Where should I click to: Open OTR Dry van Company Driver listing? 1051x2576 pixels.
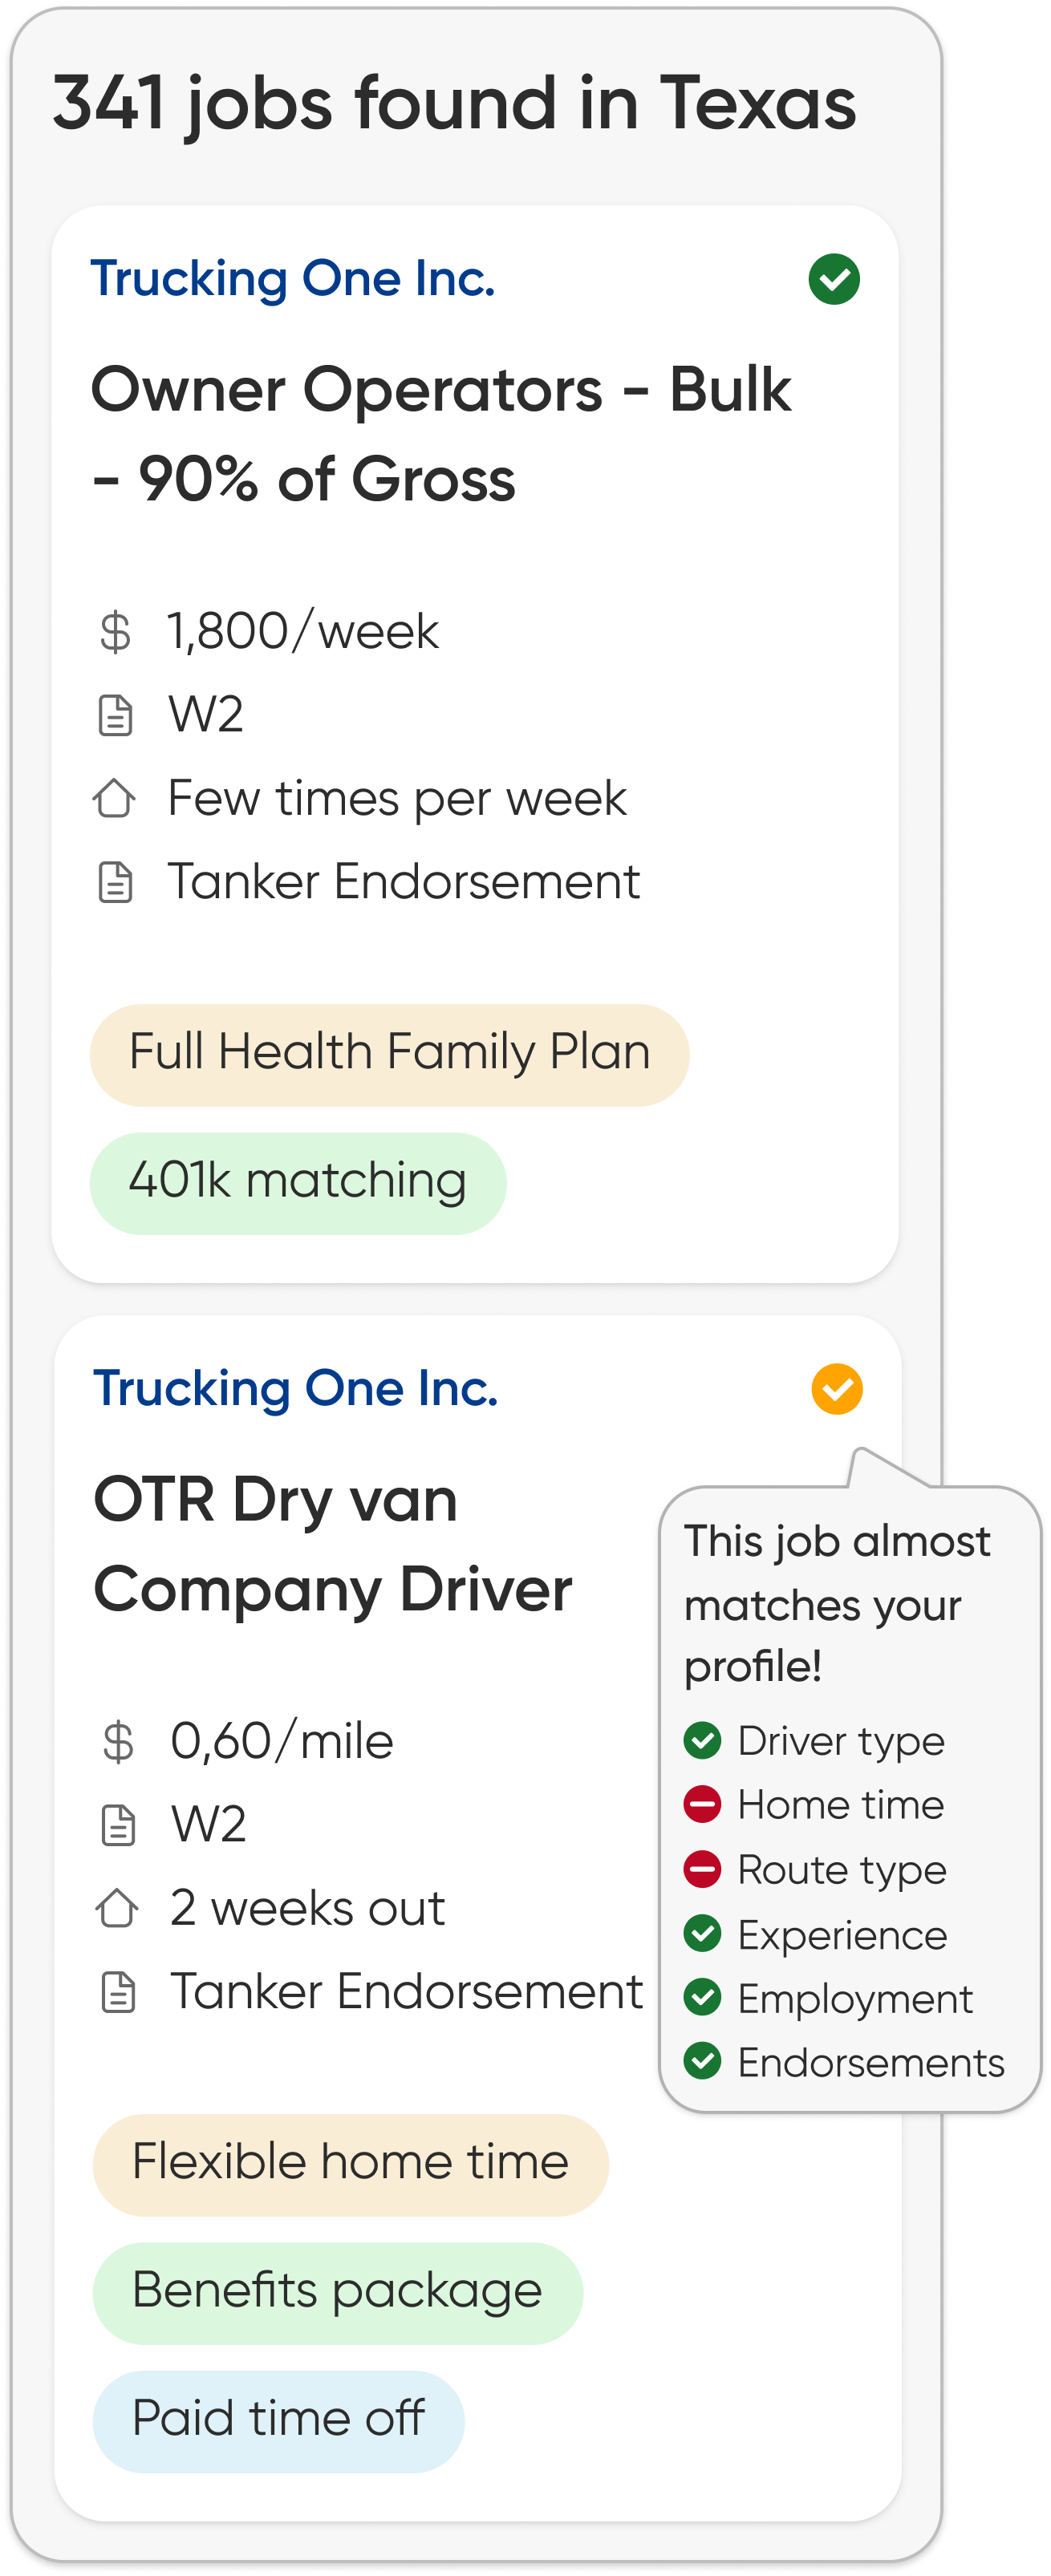333,1544
